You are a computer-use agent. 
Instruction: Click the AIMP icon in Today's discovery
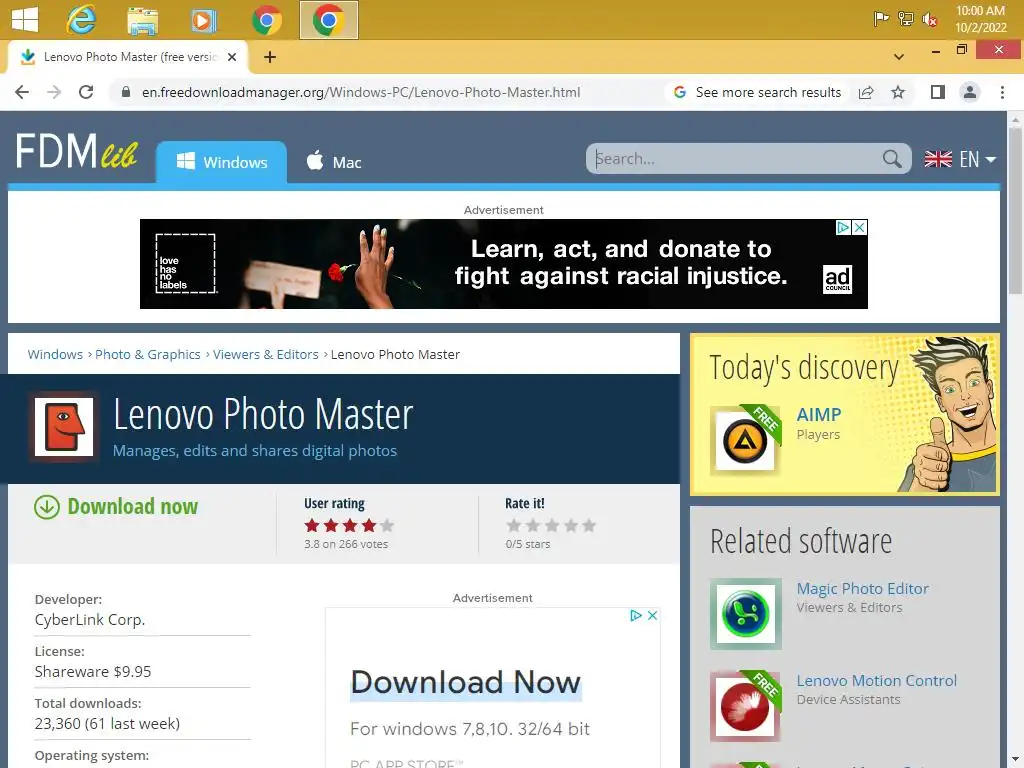click(x=745, y=440)
